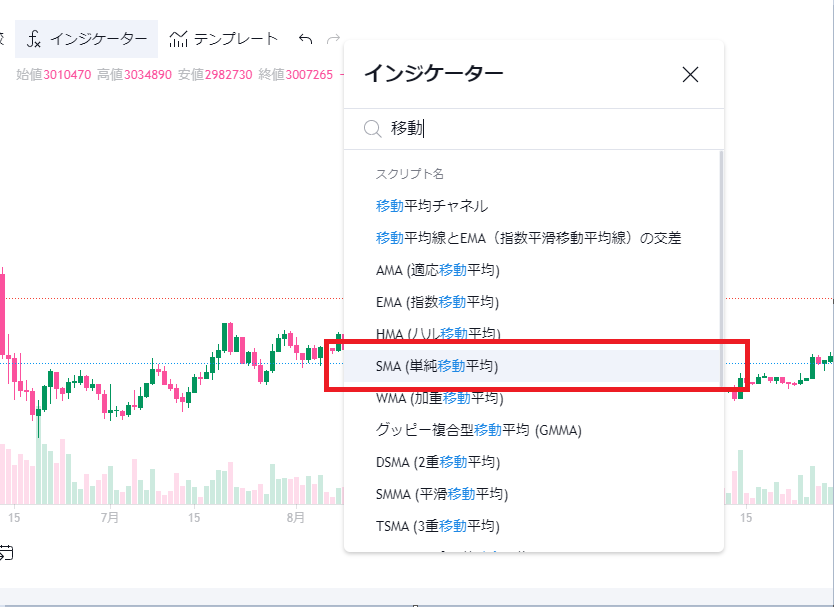Add EMA (指数移動平均) indicator

tap(437, 302)
